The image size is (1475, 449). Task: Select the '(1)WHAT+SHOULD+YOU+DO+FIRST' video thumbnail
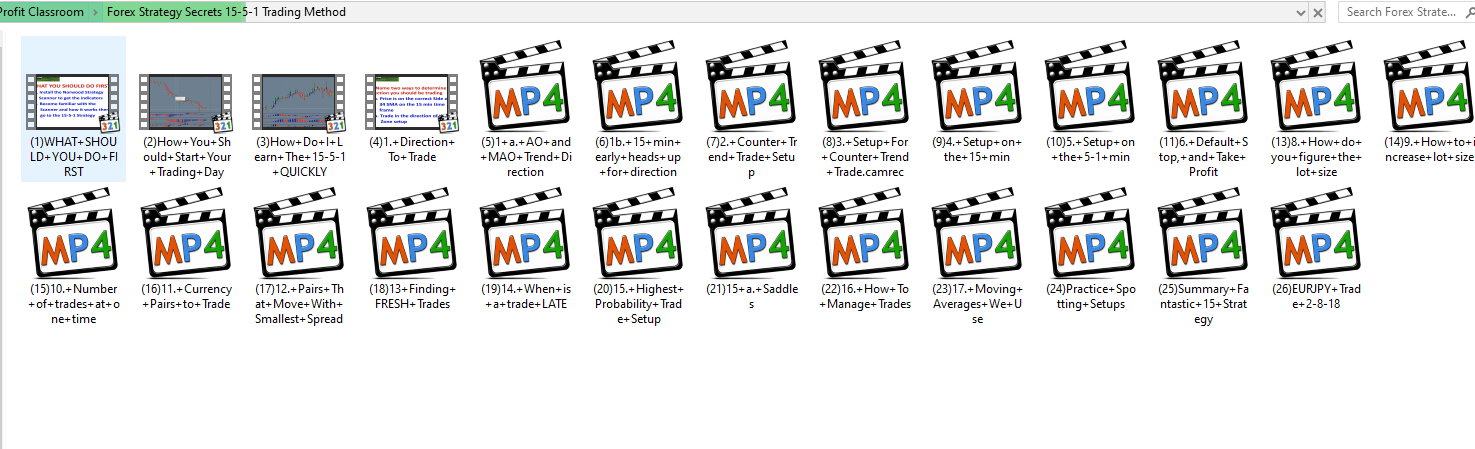[73, 102]
